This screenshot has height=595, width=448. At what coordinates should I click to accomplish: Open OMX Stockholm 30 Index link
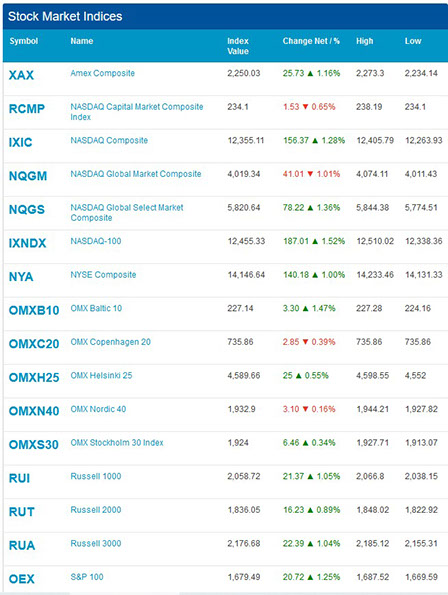point(117,443)
